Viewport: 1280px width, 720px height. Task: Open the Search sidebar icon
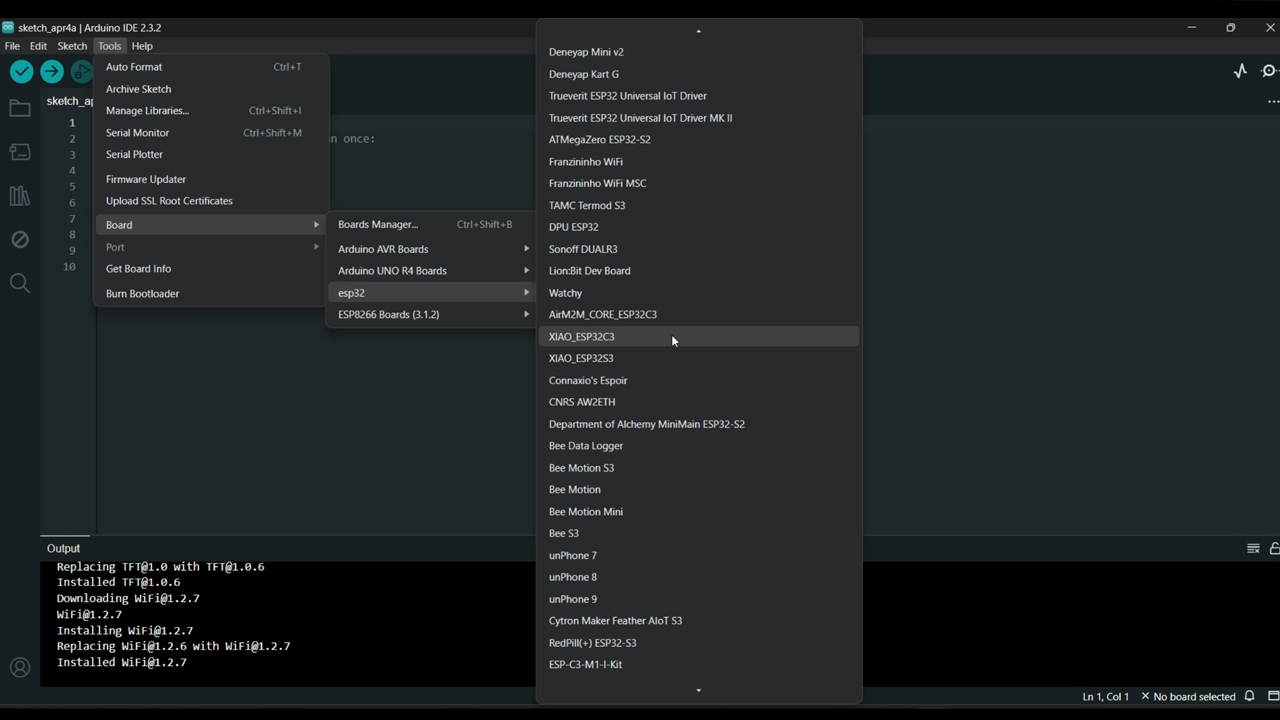point(19,283)
